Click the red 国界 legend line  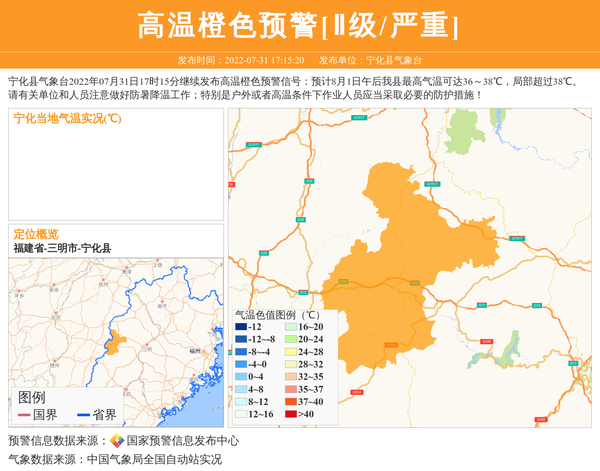(23, 414)
